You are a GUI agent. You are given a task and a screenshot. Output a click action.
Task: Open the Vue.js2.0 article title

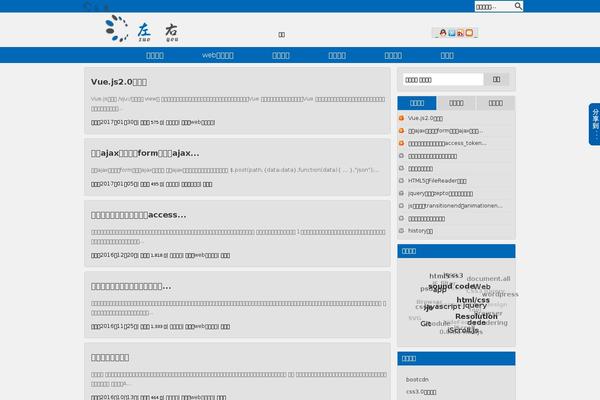(119, 82)
